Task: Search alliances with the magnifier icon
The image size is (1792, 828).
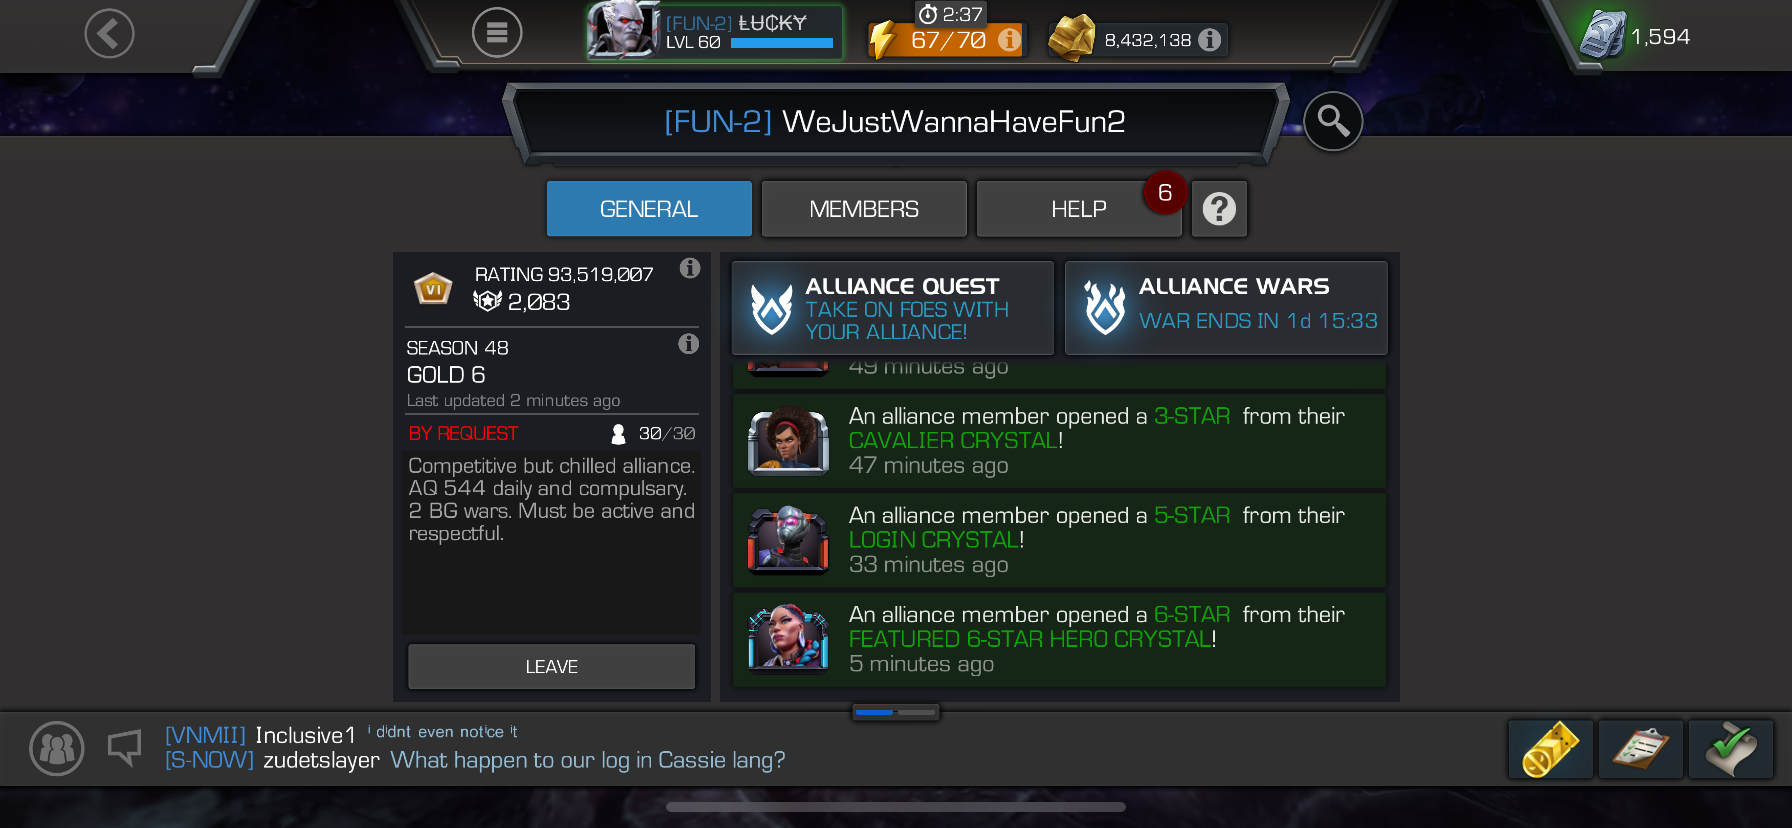Action: (1333, 121)
